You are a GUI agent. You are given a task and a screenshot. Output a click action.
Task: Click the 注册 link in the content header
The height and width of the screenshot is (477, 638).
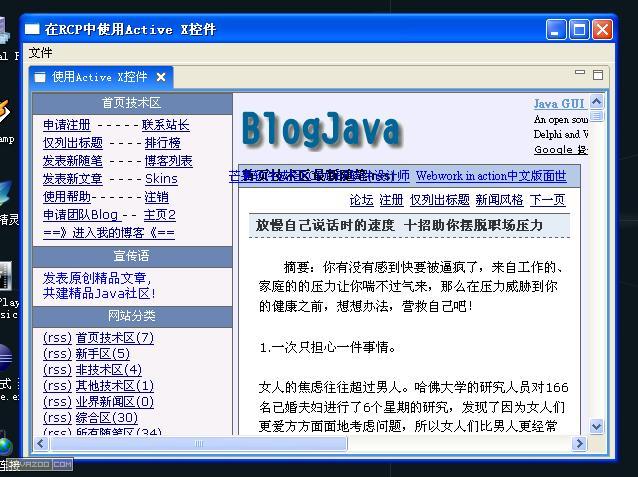coord(391,199)
